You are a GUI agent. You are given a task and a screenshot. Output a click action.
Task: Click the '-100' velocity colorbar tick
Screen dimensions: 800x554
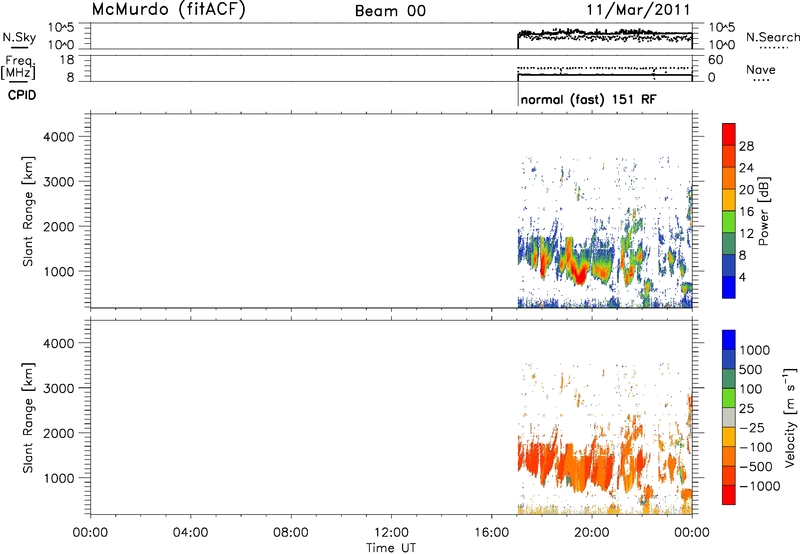coord(755,447)
